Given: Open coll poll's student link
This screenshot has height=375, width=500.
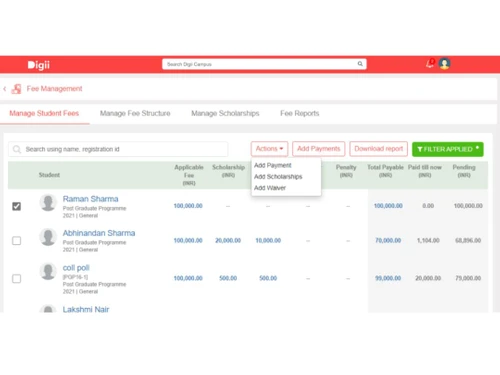Looking at the screenshot, I should pyautogui.click(x=76, y=268).
